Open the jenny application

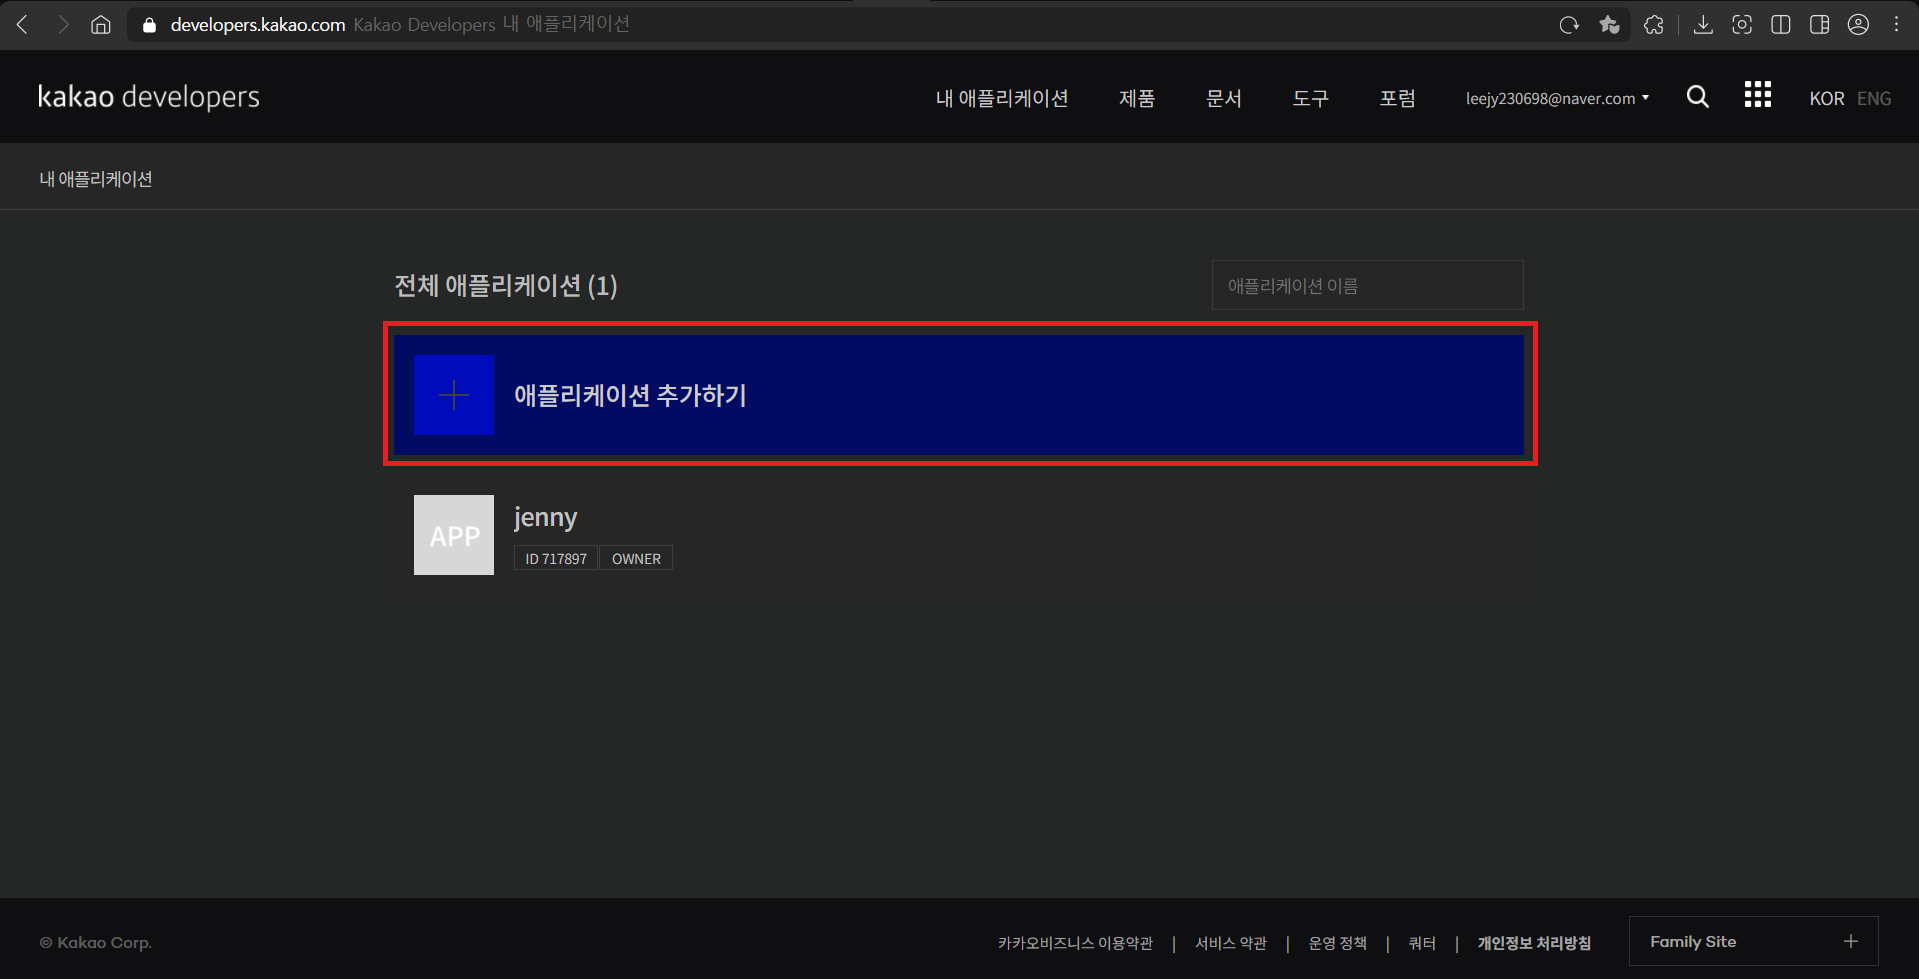coord(546,517)
